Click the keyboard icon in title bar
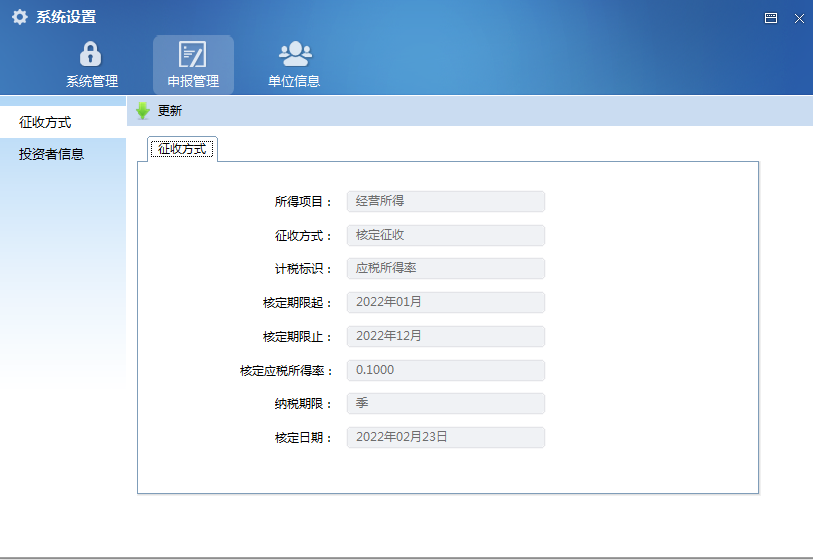The height and width of the screenshot is (560, 813). point(771,18)
